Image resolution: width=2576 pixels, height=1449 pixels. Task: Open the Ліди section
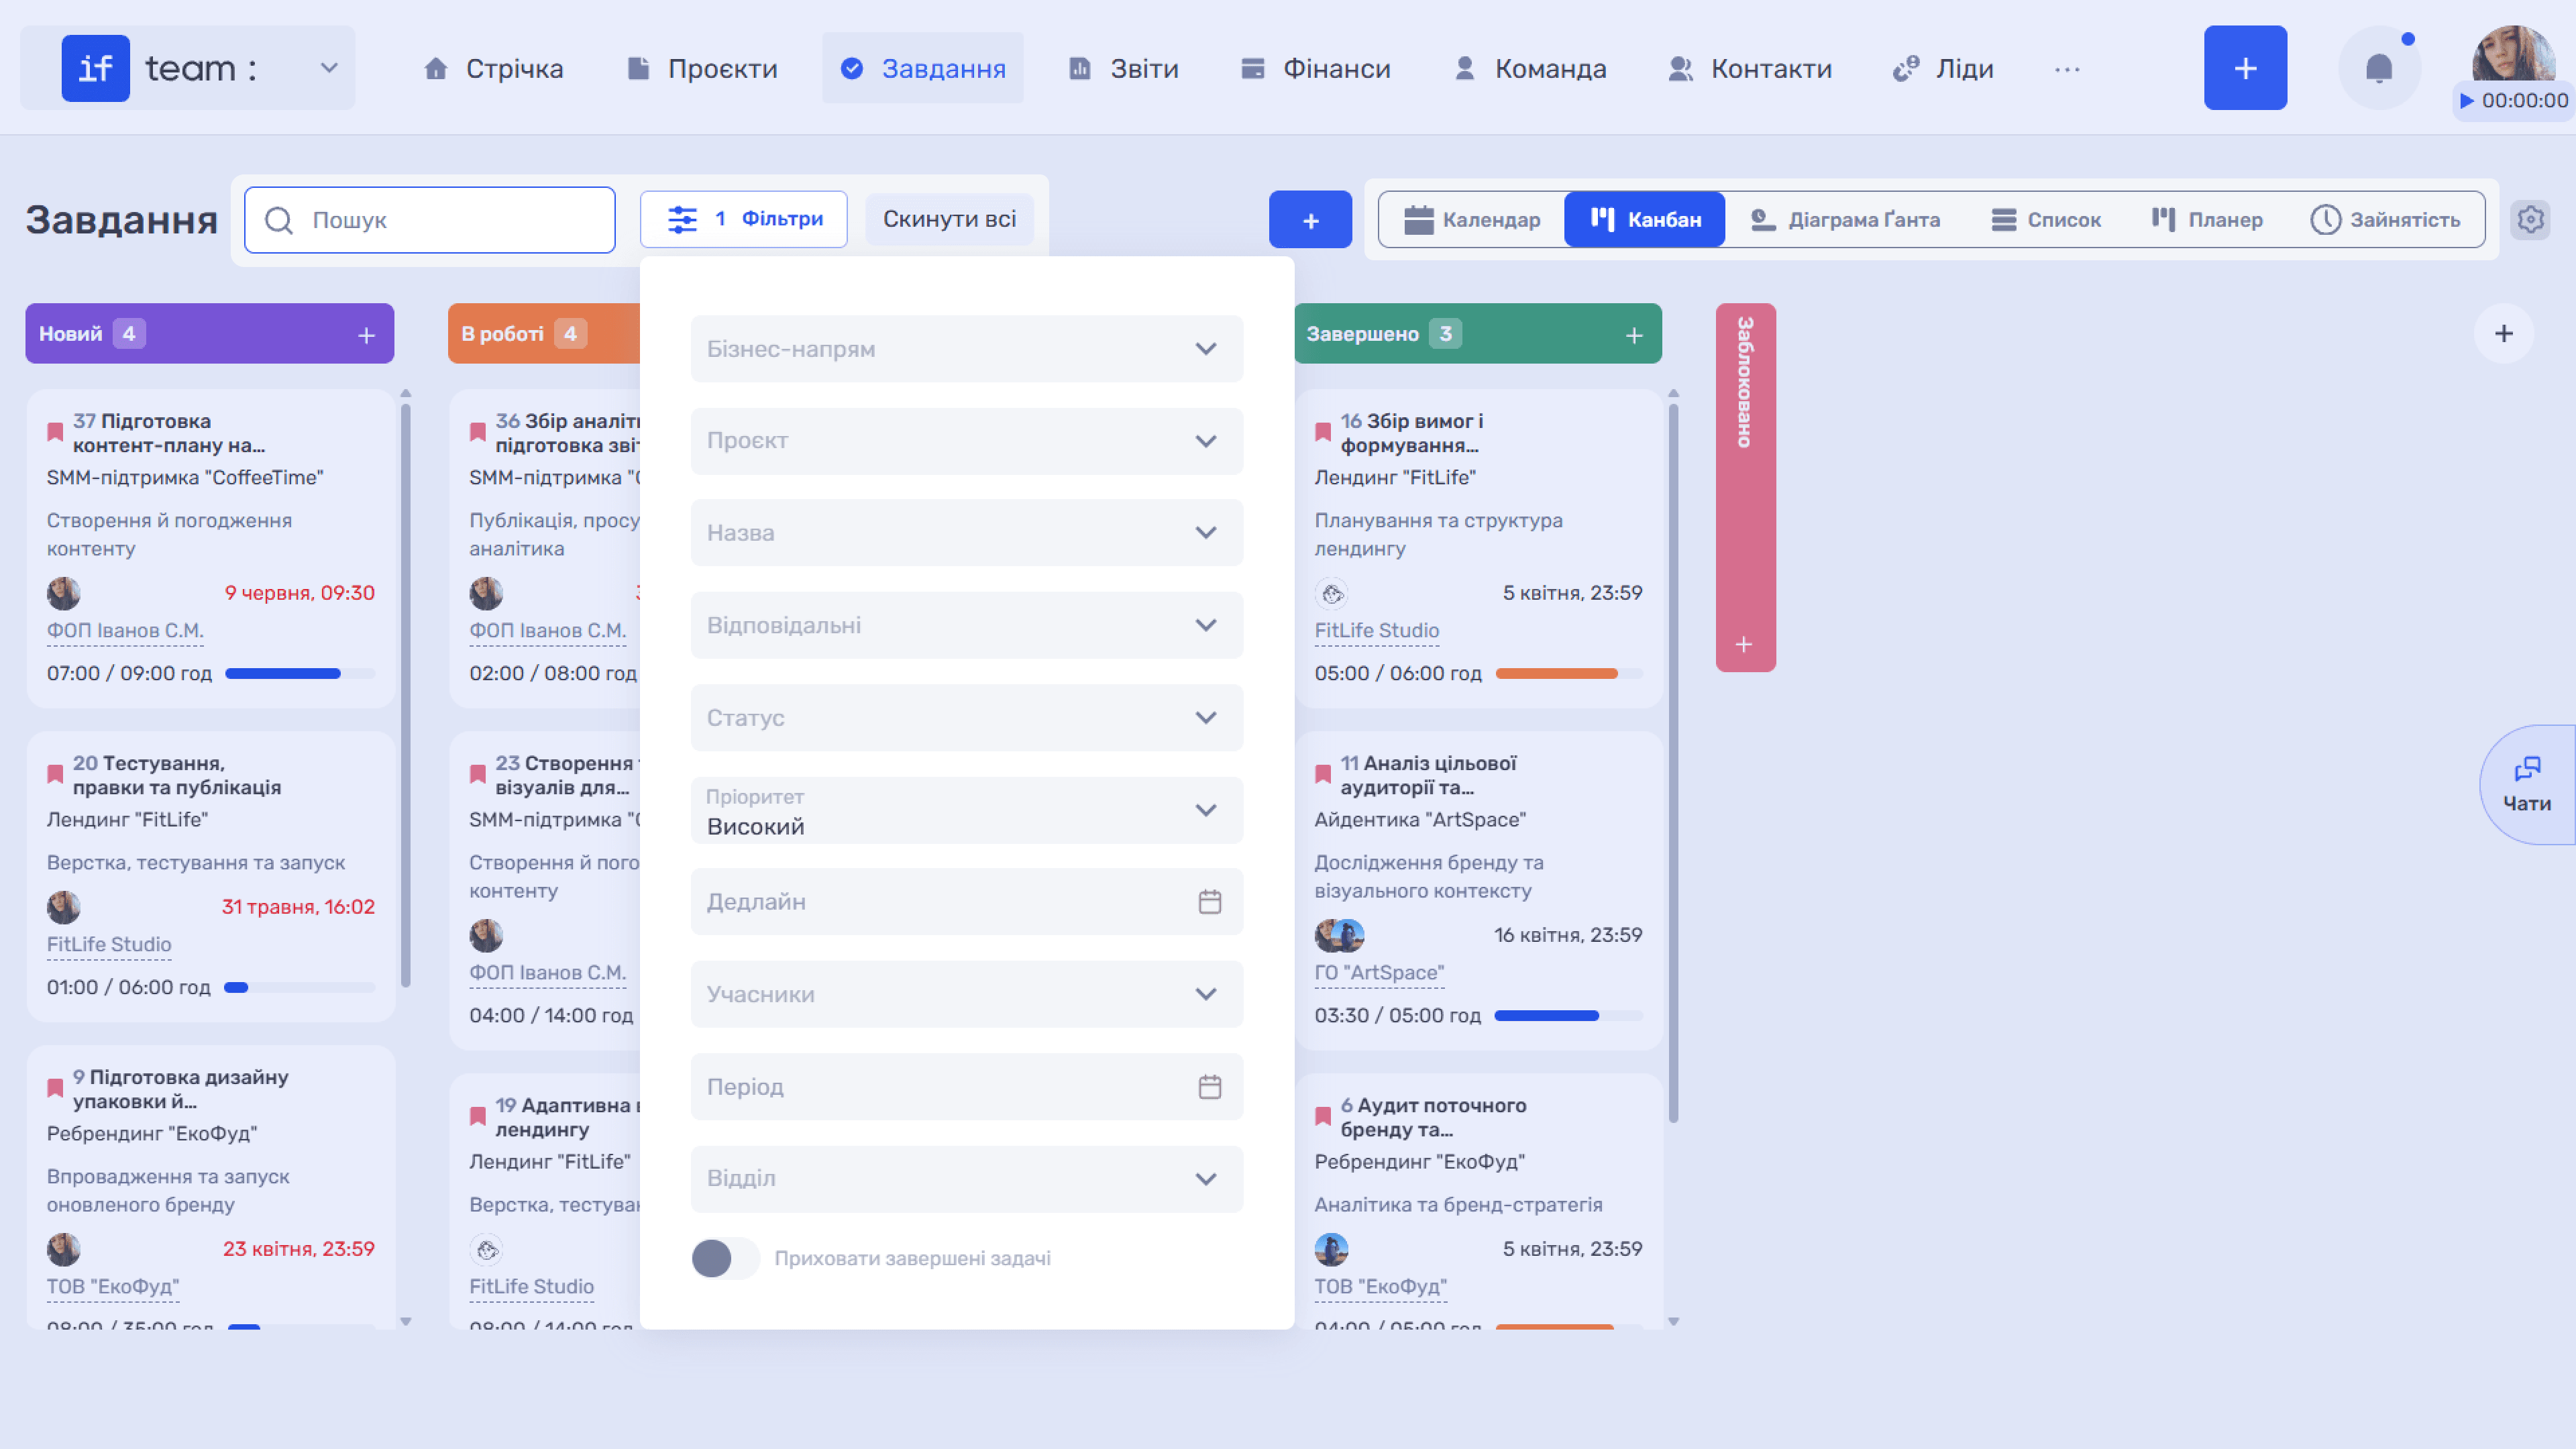pos(1943,68)
